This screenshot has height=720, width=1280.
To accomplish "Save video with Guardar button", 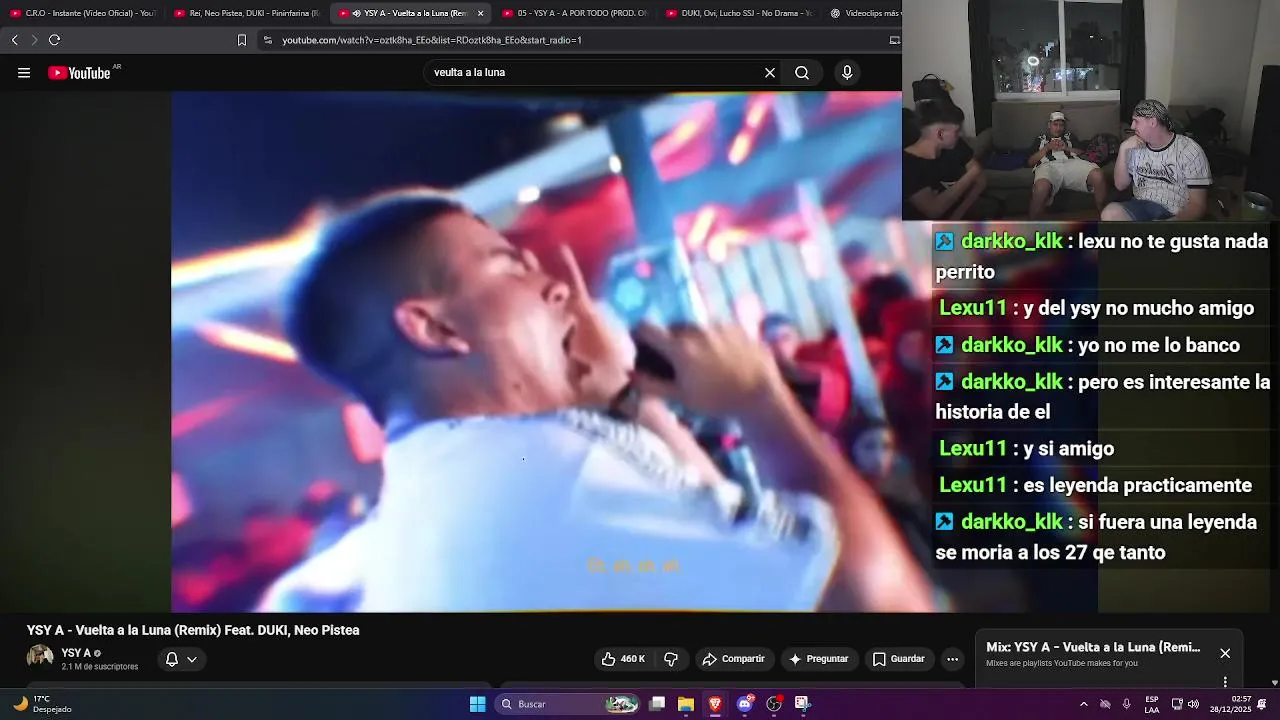I will (x=898, y=659).
